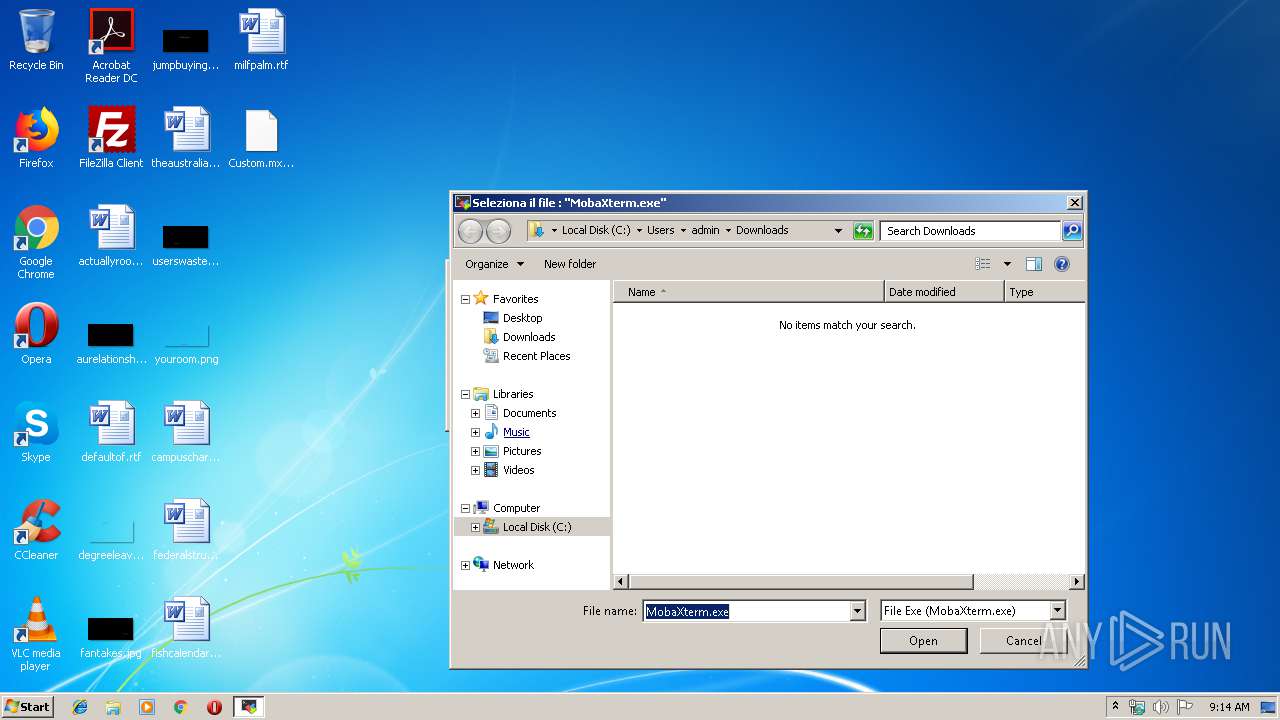
Task: Open the change view options dropdown arrow
Action: pos(1007,264)
